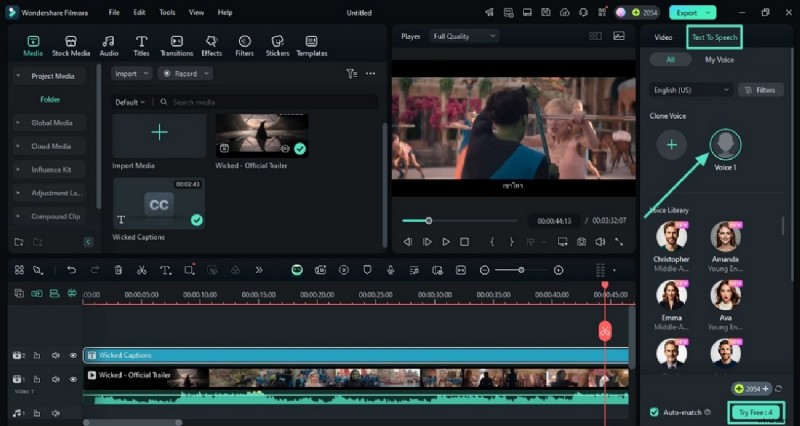Open the Tools menu
The image size is (800, 426).
coord(167,13)
